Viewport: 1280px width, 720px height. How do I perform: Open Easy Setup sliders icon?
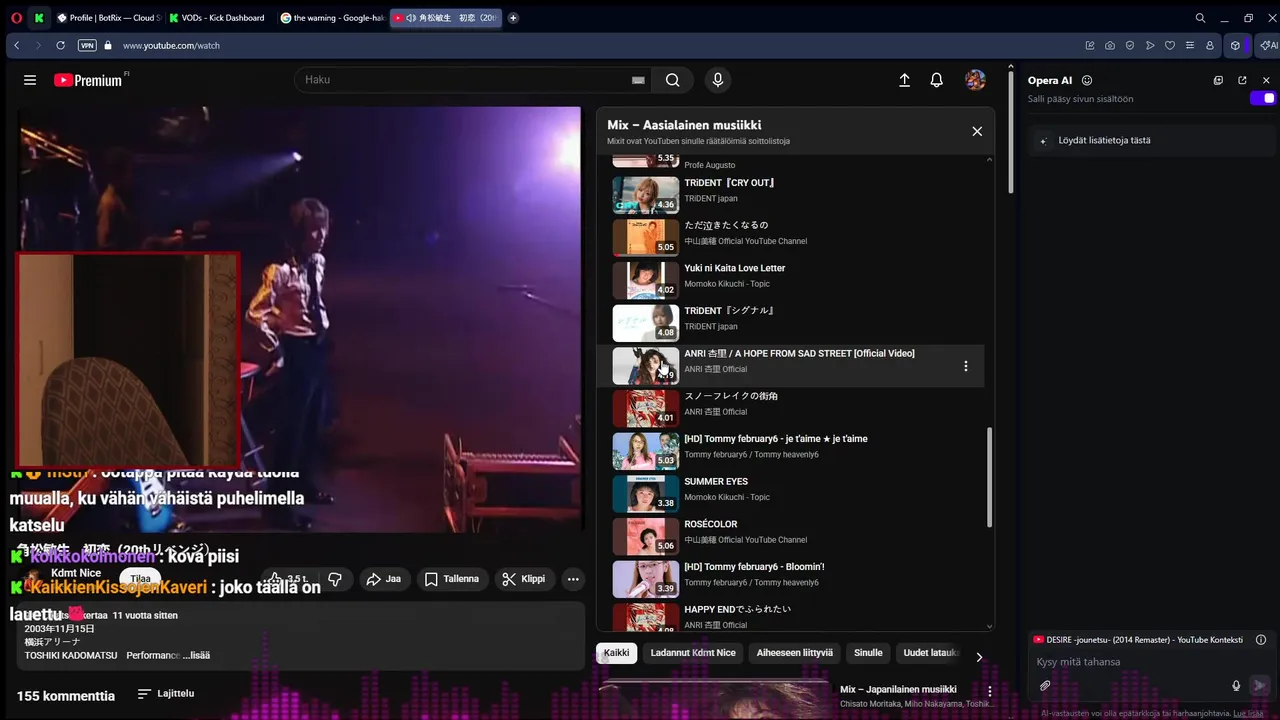pyautogui.click(x=1190, y=45)
